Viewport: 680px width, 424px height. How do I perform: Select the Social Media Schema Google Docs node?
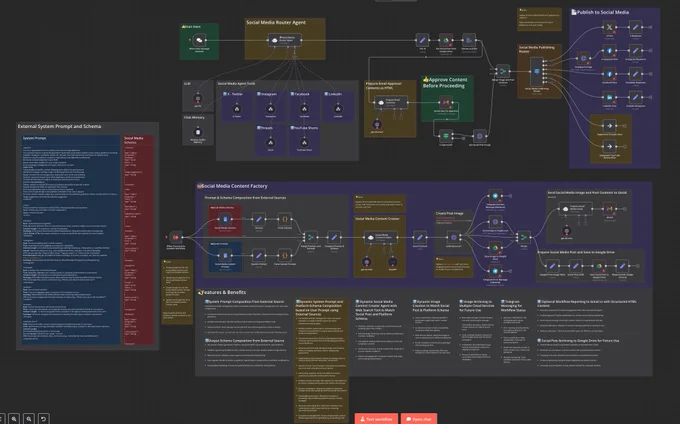225,219
